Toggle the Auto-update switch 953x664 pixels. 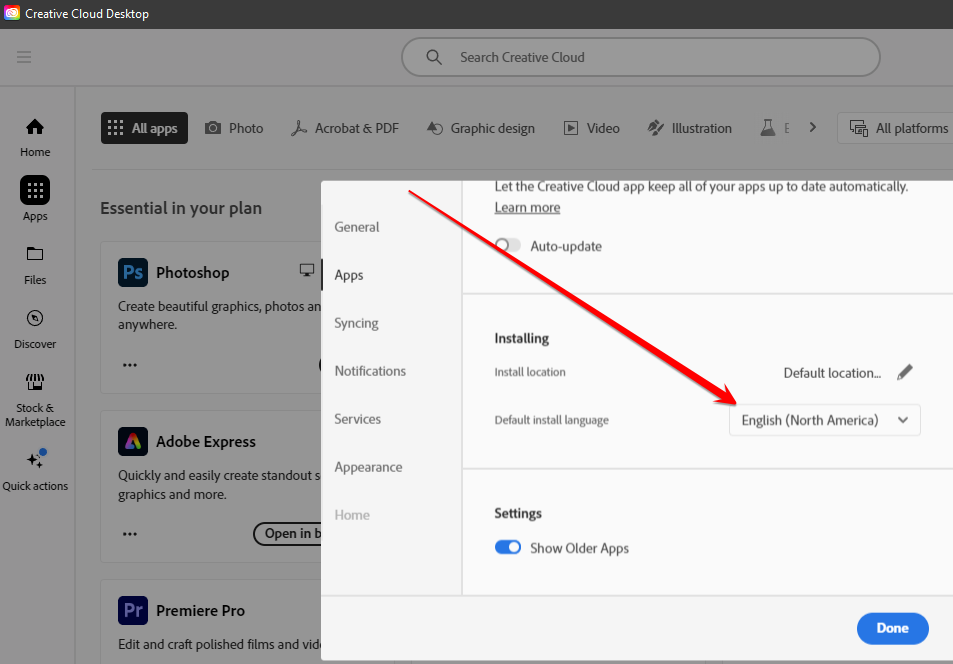(x=507, y=246)
